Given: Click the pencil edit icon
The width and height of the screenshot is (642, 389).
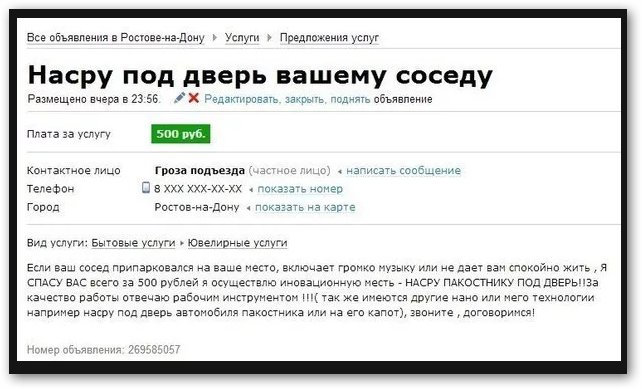Looking at the screenshot, I should coord(179,98).
